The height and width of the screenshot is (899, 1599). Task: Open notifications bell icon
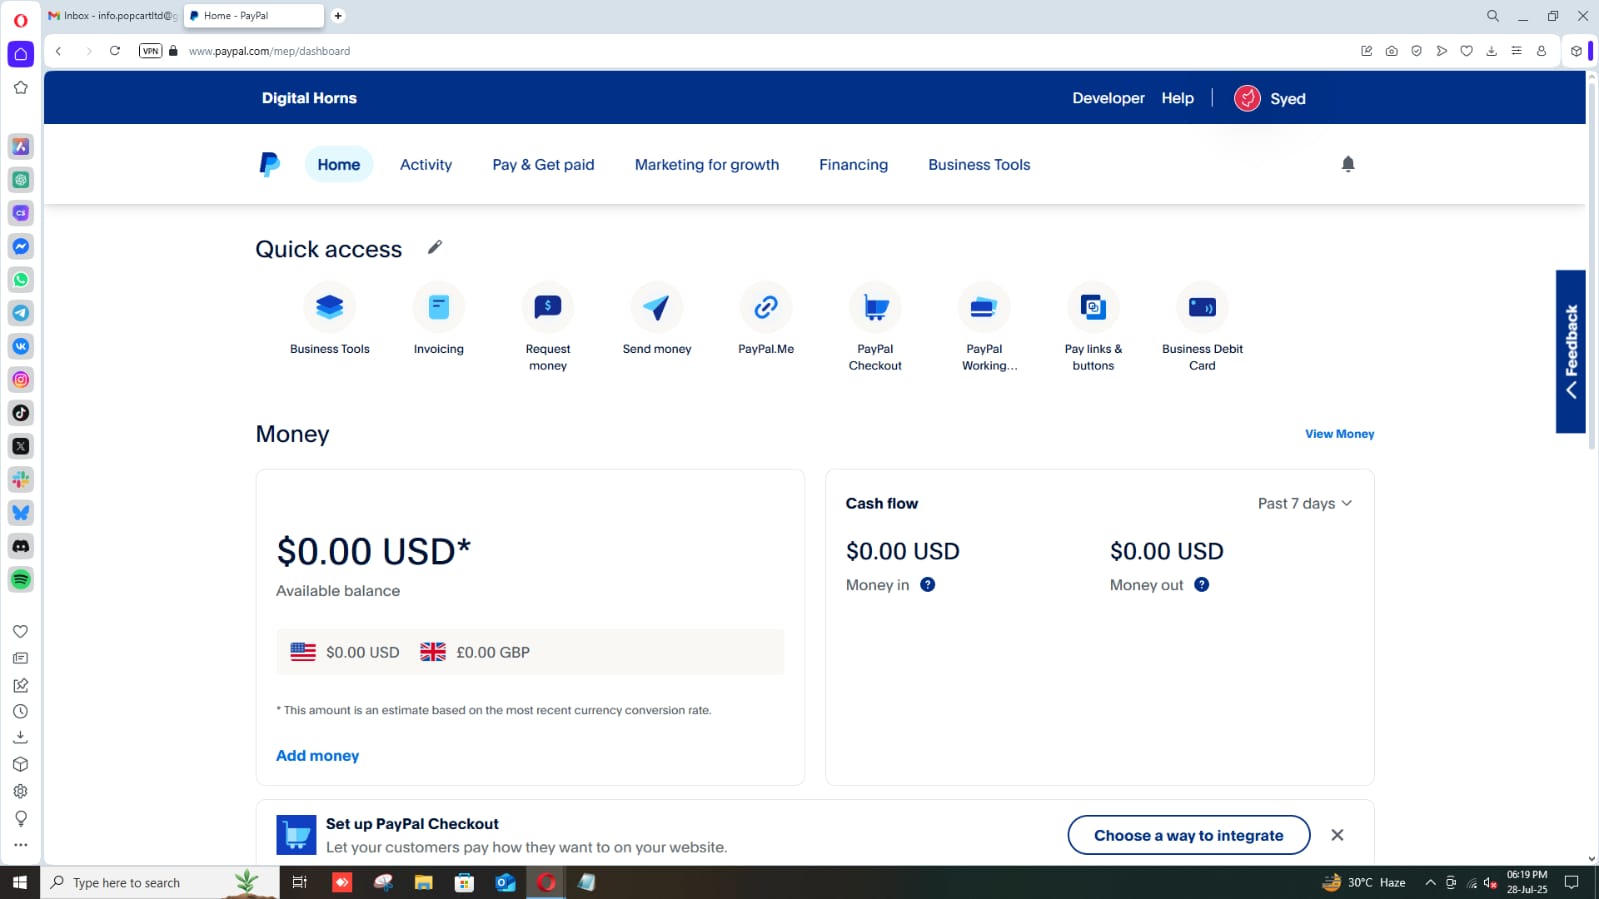[1348, 164]
